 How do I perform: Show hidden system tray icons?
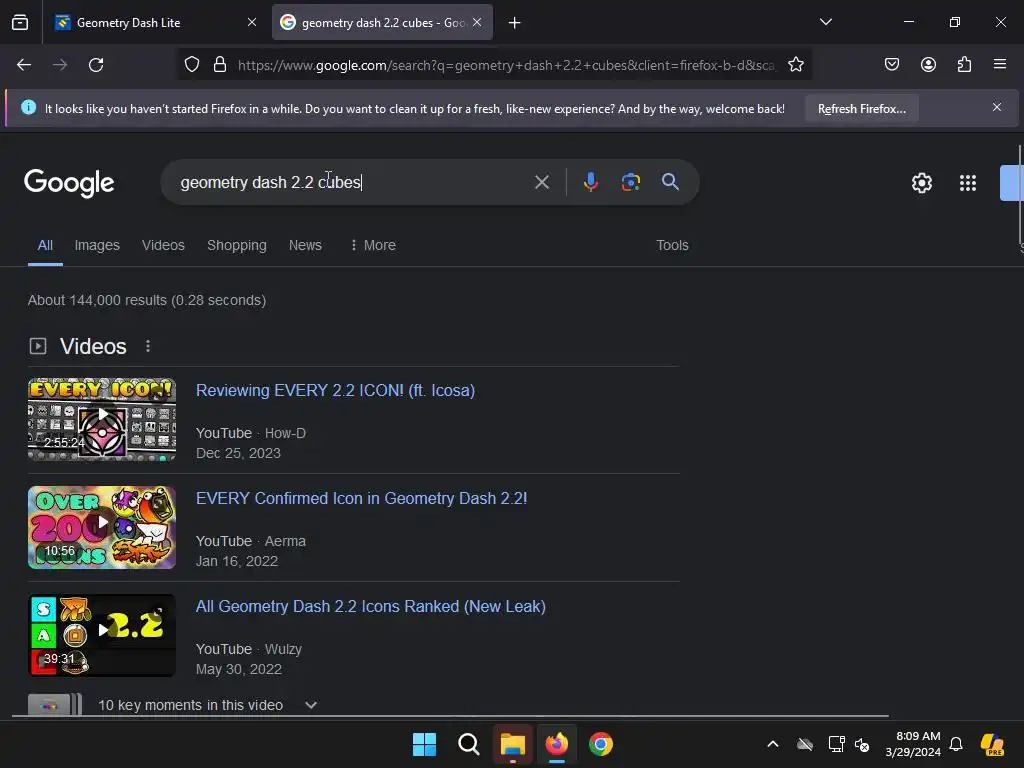click(773, 744)
